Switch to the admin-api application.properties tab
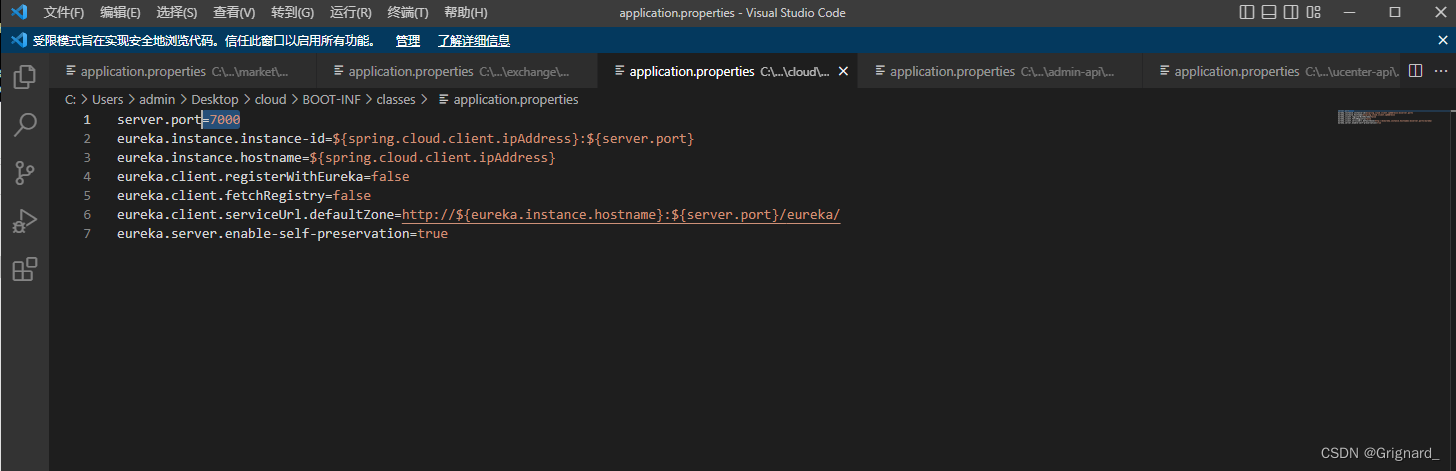 [x=1001, y=71]
